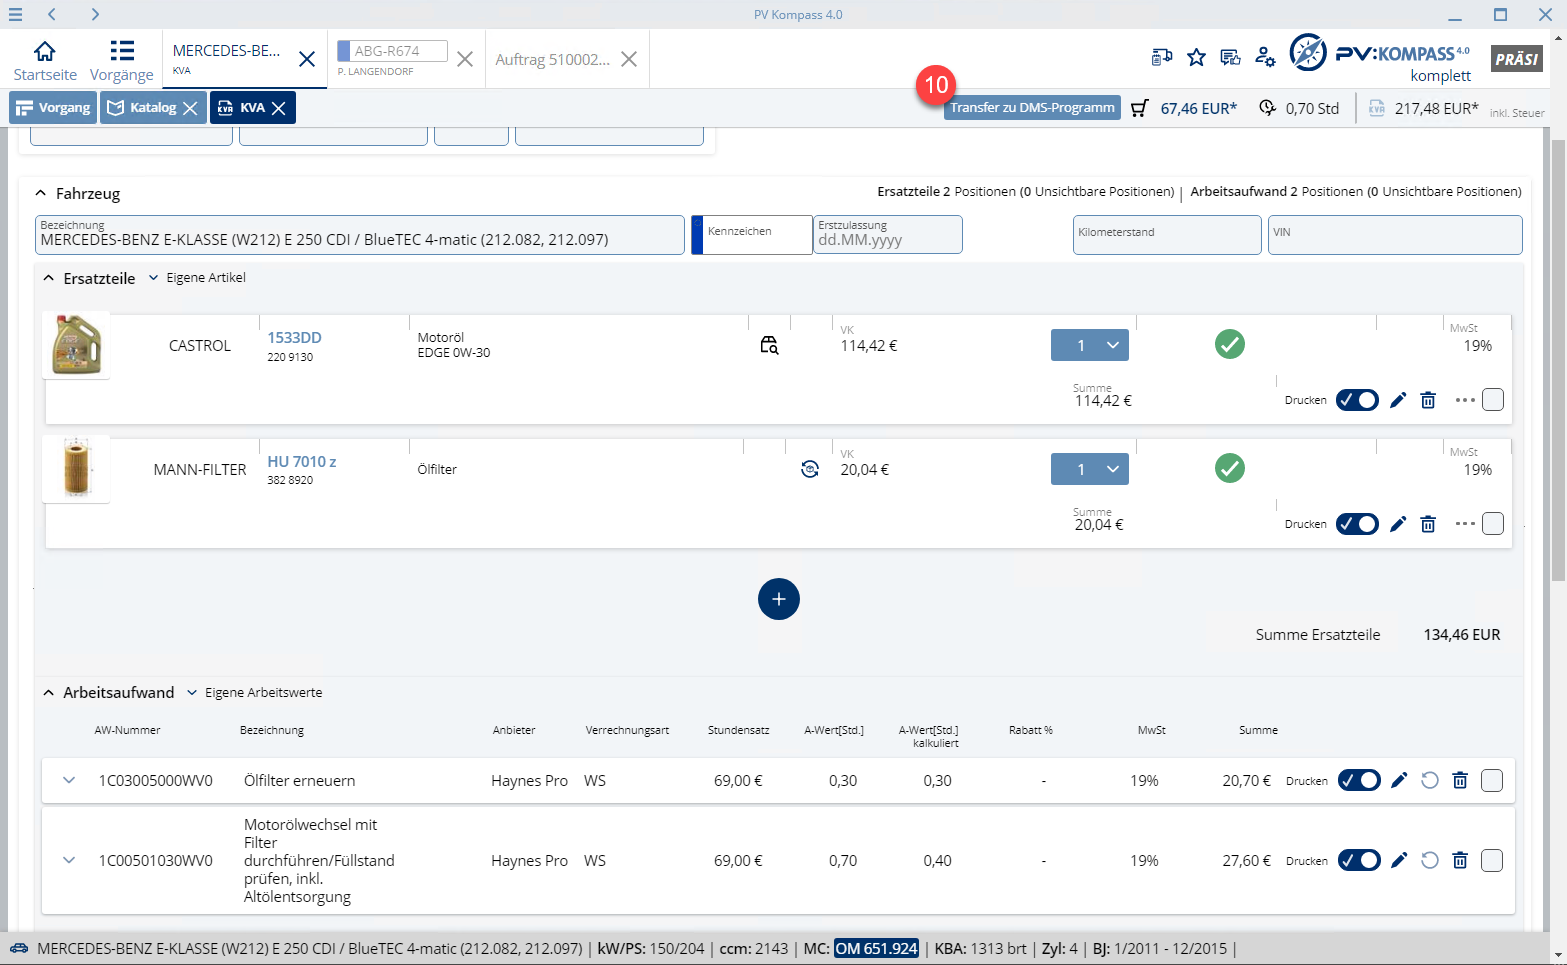The height and width of the screenshot is (965, 1567).
Task: Toggle Drucken switch for MANN-FILTER Ölfilter
Action: point(1357,524)
